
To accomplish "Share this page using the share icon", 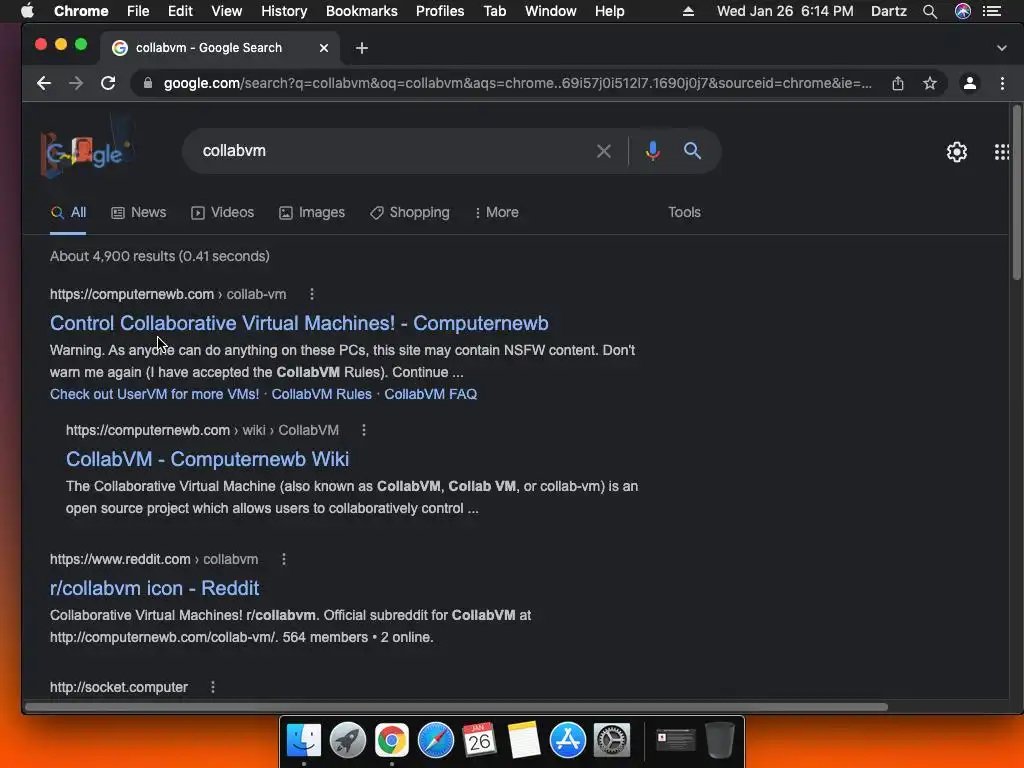I will point(898,83).
